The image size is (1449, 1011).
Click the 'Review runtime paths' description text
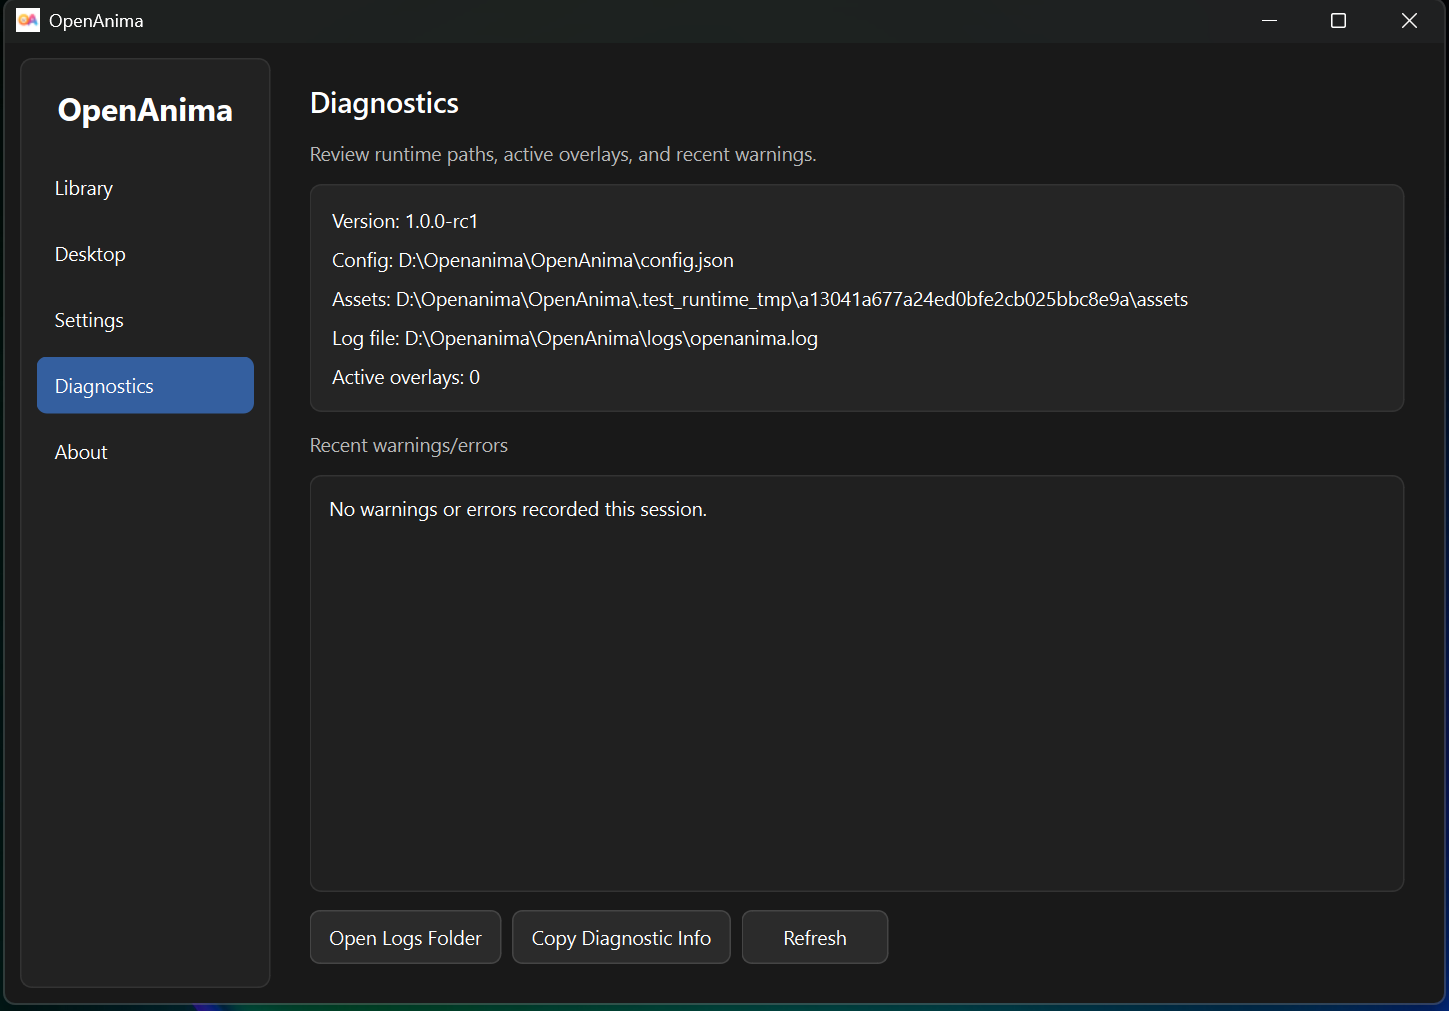click(563, 154)
